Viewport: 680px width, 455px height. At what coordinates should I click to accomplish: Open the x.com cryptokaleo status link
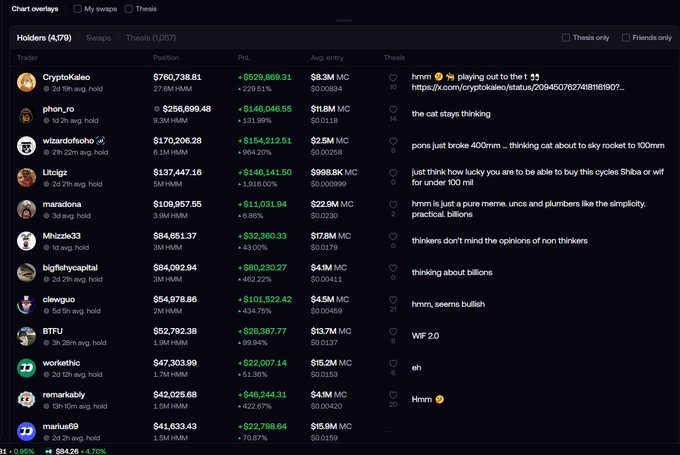pyautogui.click(x=518, y=87)
